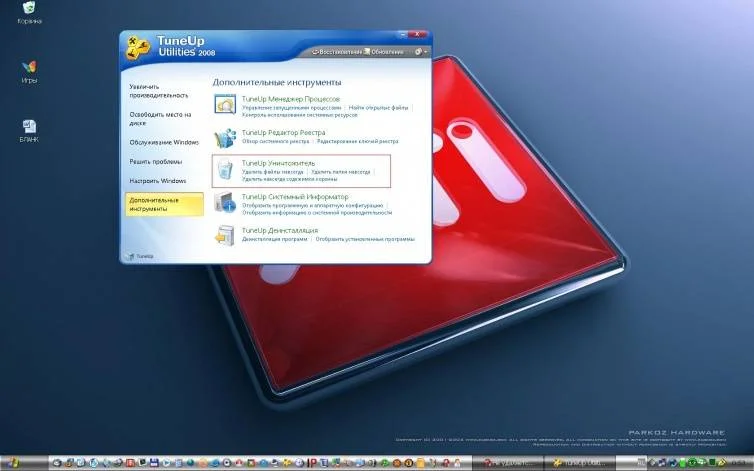This screenshot has height=471, width=754.
Task: Open the TuneUp Деинсталляция title link
Action: point(279,230)
